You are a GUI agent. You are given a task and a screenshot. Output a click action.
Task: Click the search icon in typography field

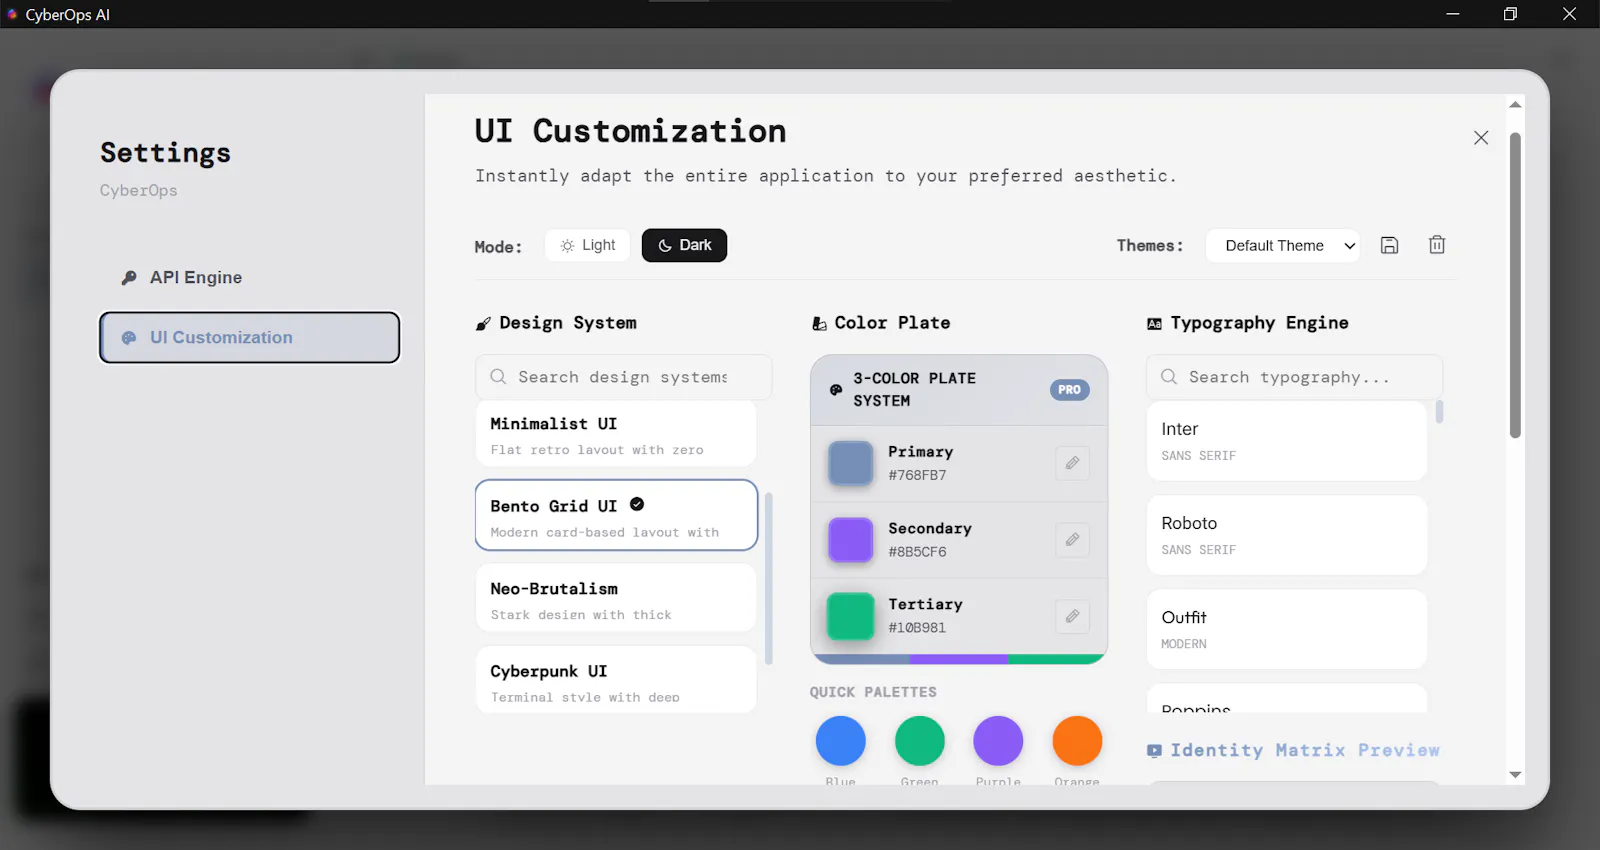click(1169, 377)
